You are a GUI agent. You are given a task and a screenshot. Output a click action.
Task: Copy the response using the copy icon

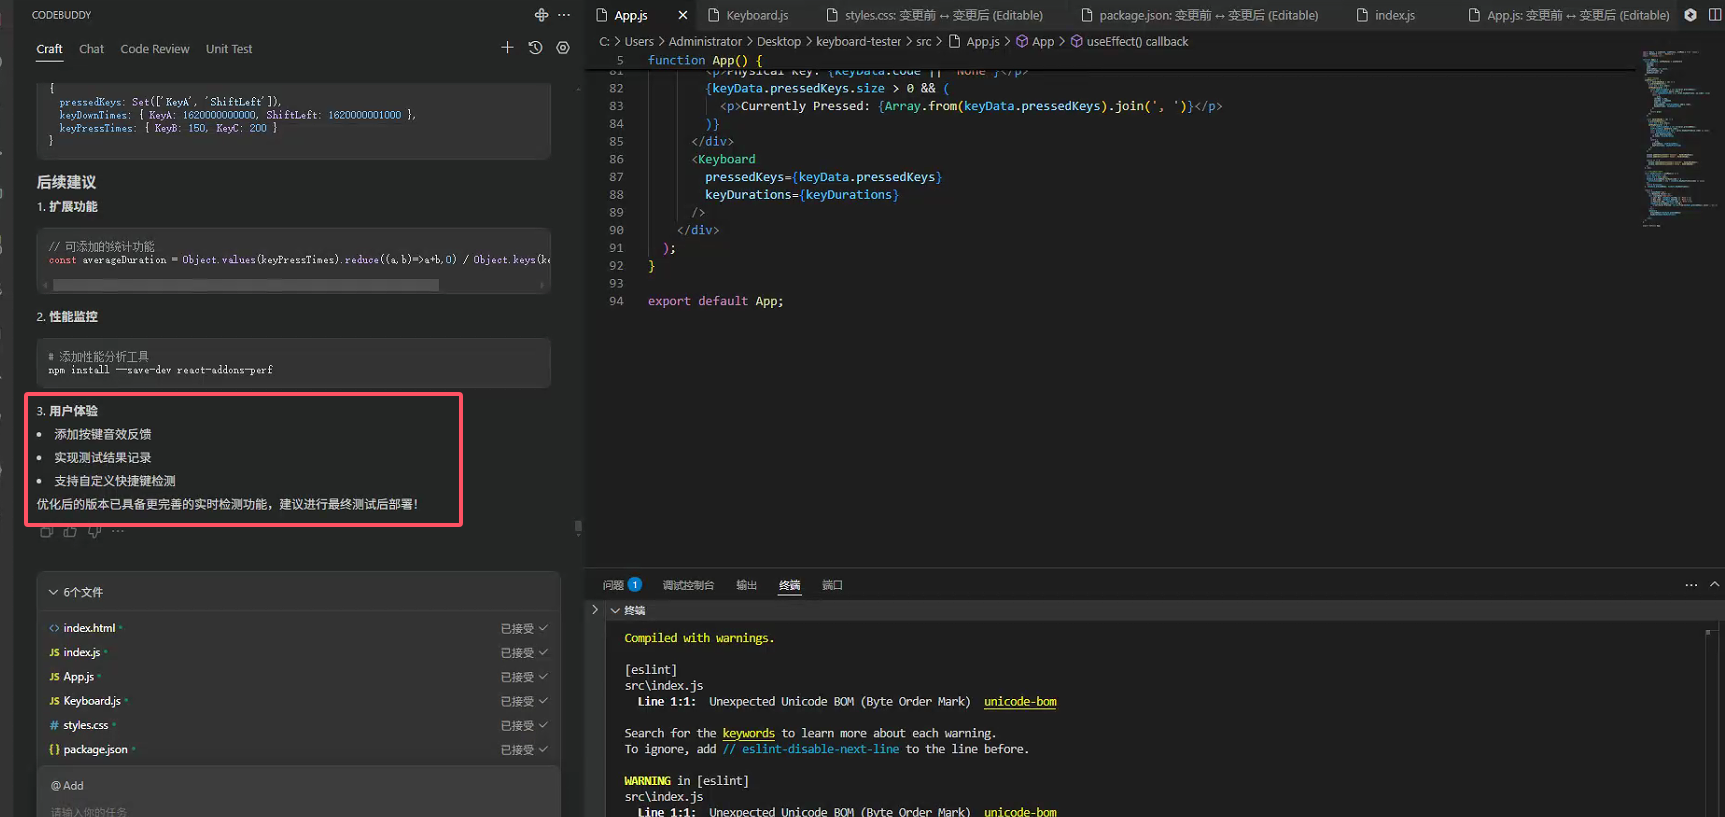(x=46, y=532)
